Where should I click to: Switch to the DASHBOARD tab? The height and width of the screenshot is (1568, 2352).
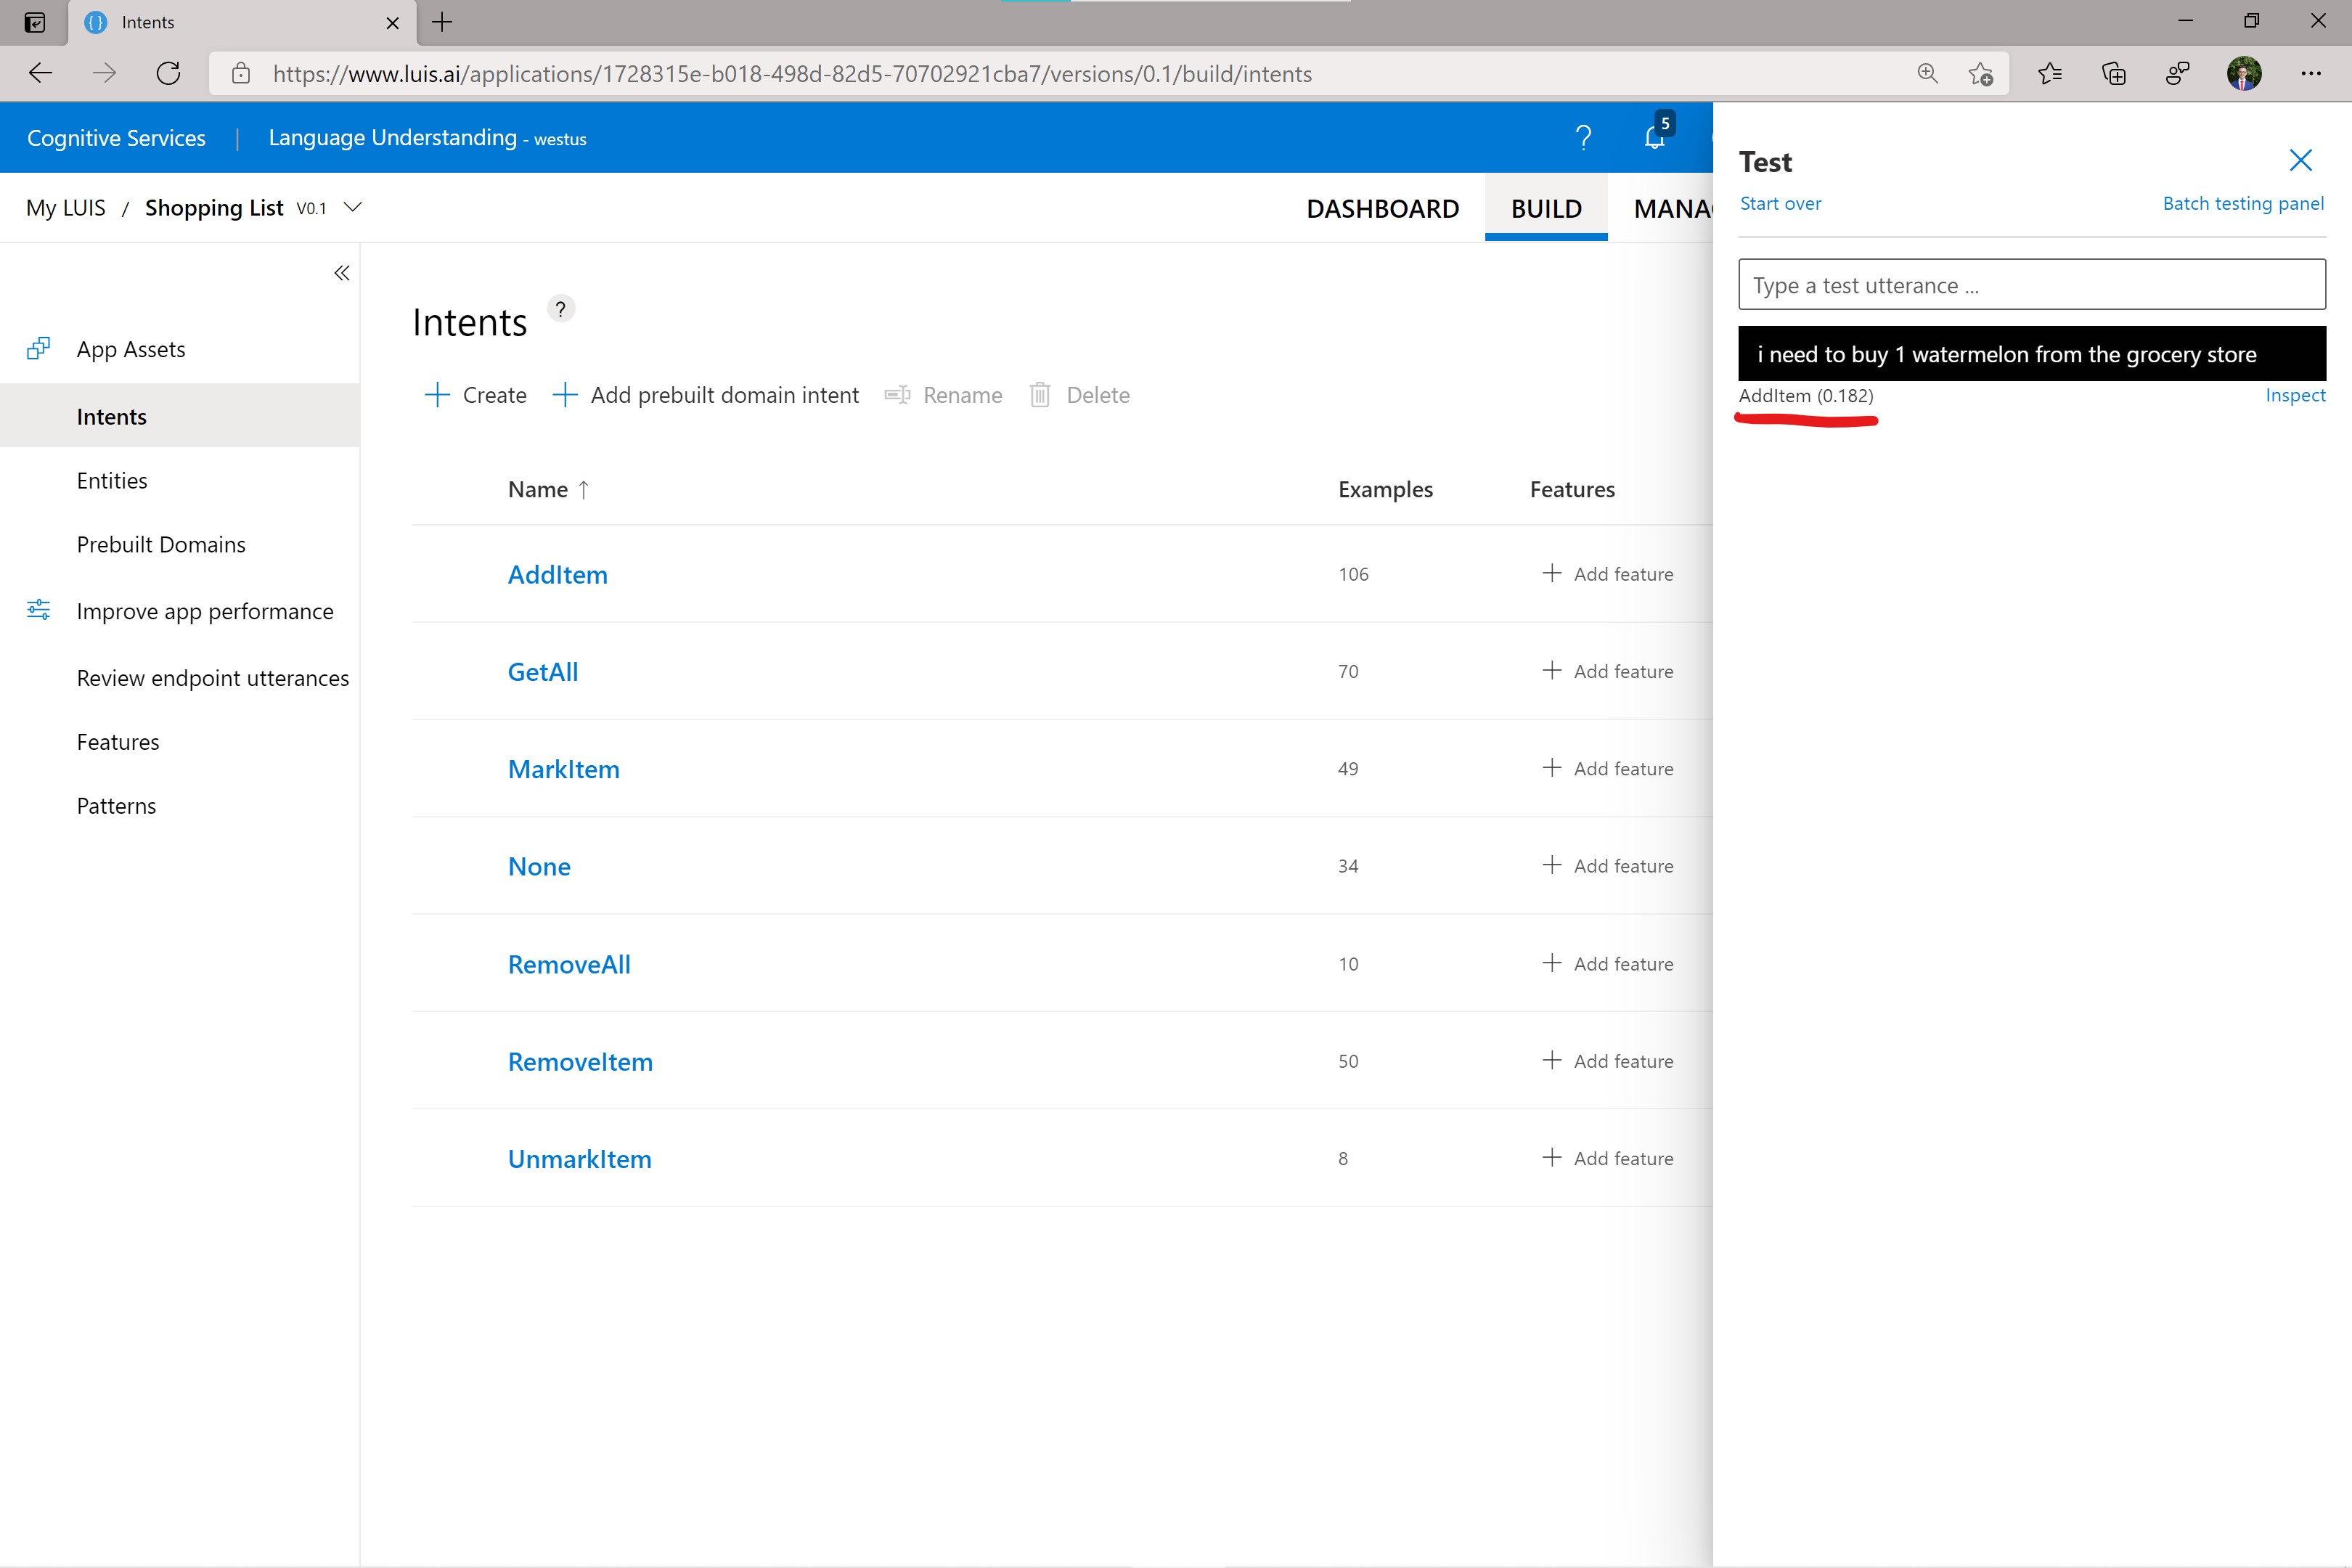pos(1382,209)
